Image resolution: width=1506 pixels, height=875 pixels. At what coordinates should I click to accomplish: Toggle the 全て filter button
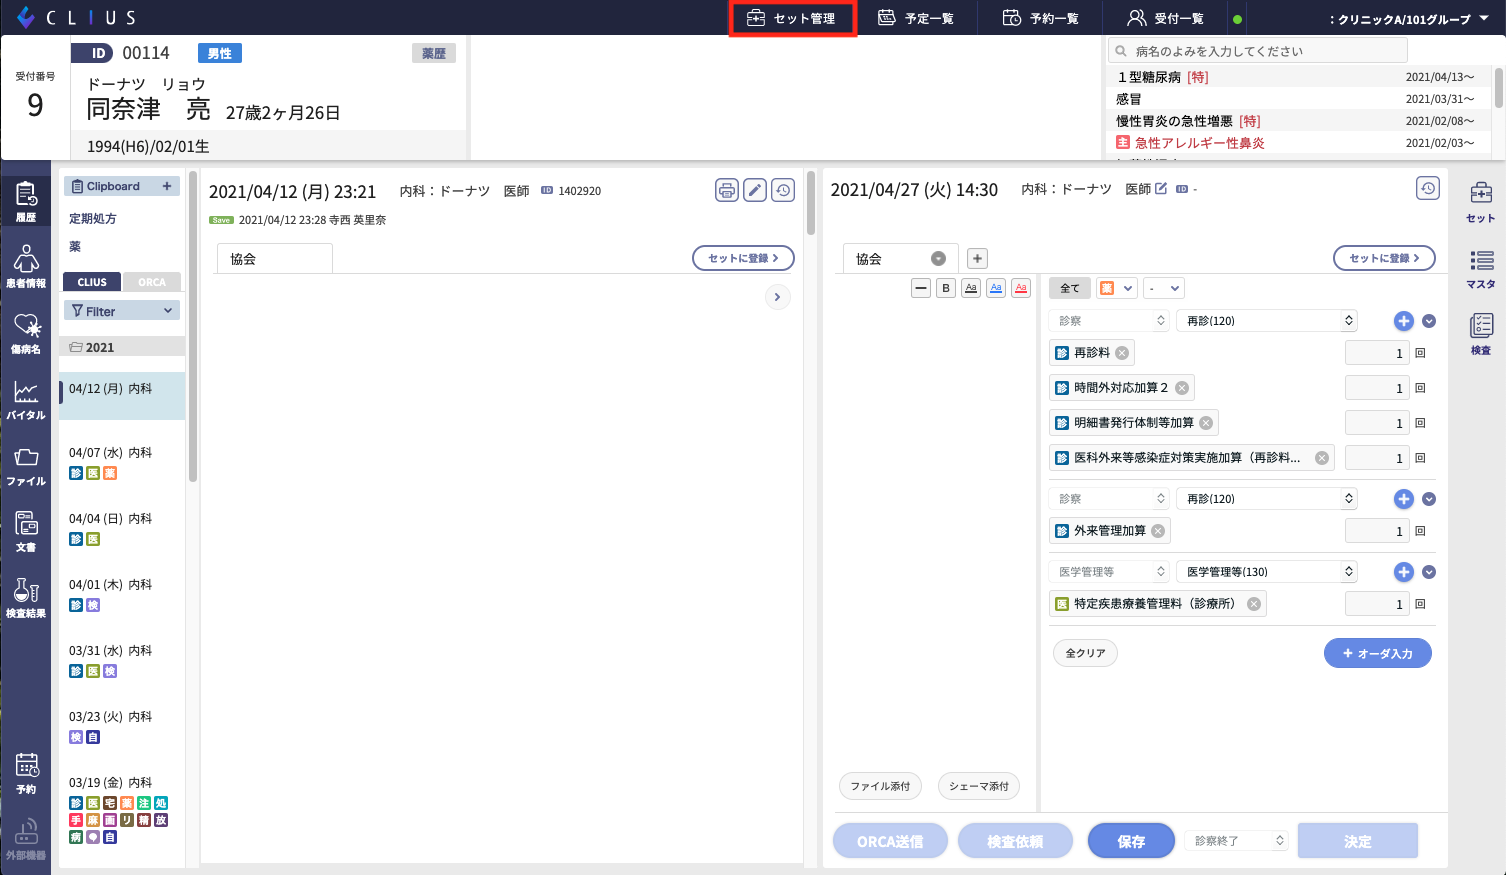pos(1070,288)
